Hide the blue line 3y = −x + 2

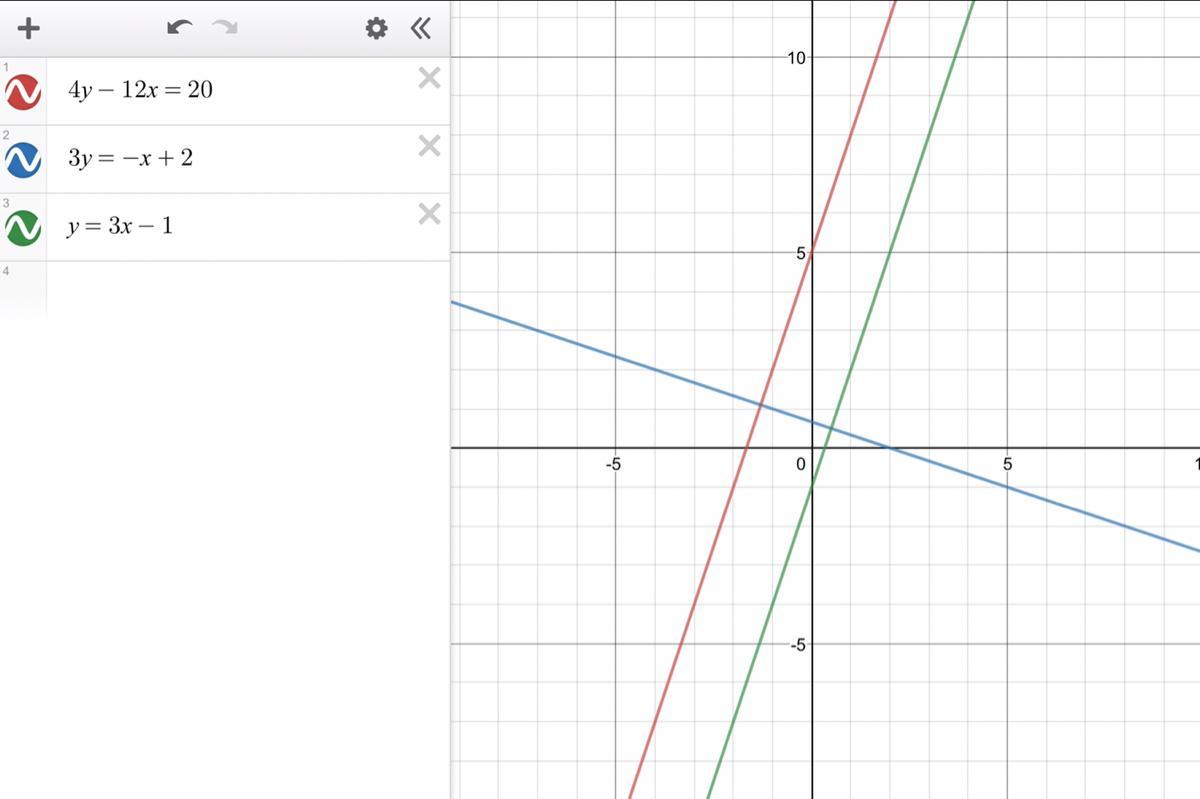coord(23,159)
